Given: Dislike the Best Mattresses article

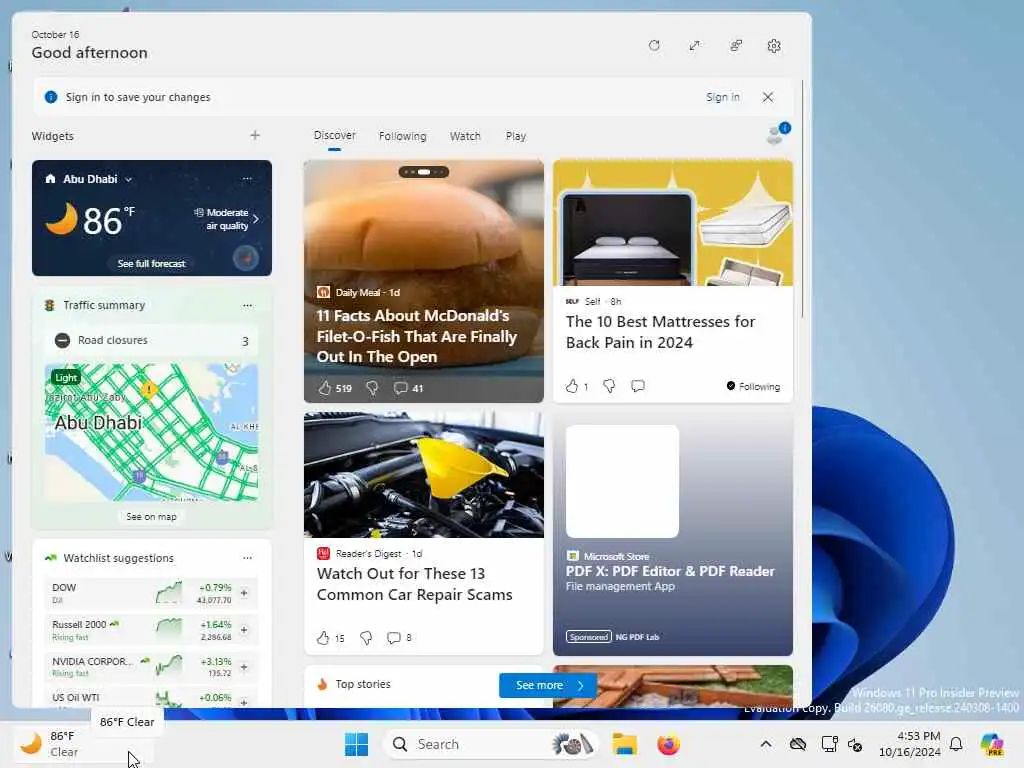Looking at the screenshot, I should 609,386.
